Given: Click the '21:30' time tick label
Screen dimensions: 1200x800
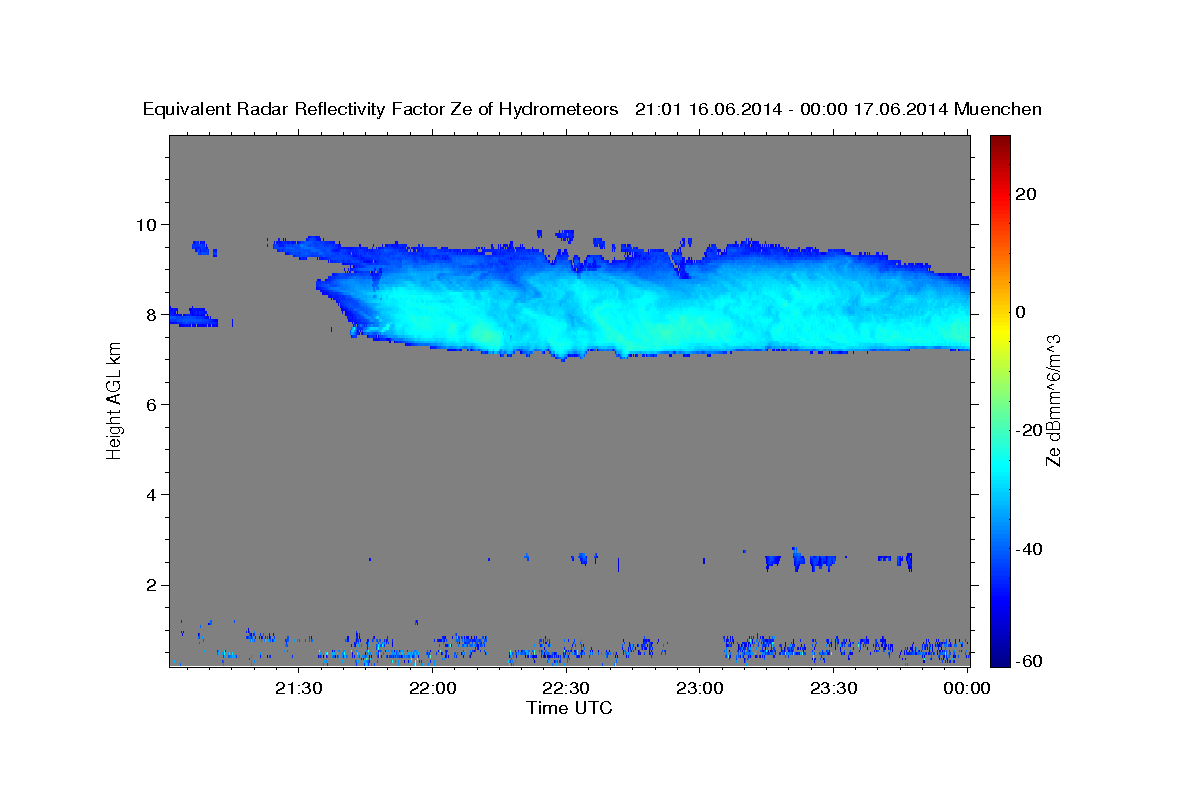Looking at the screenshot, I should 299,688.
